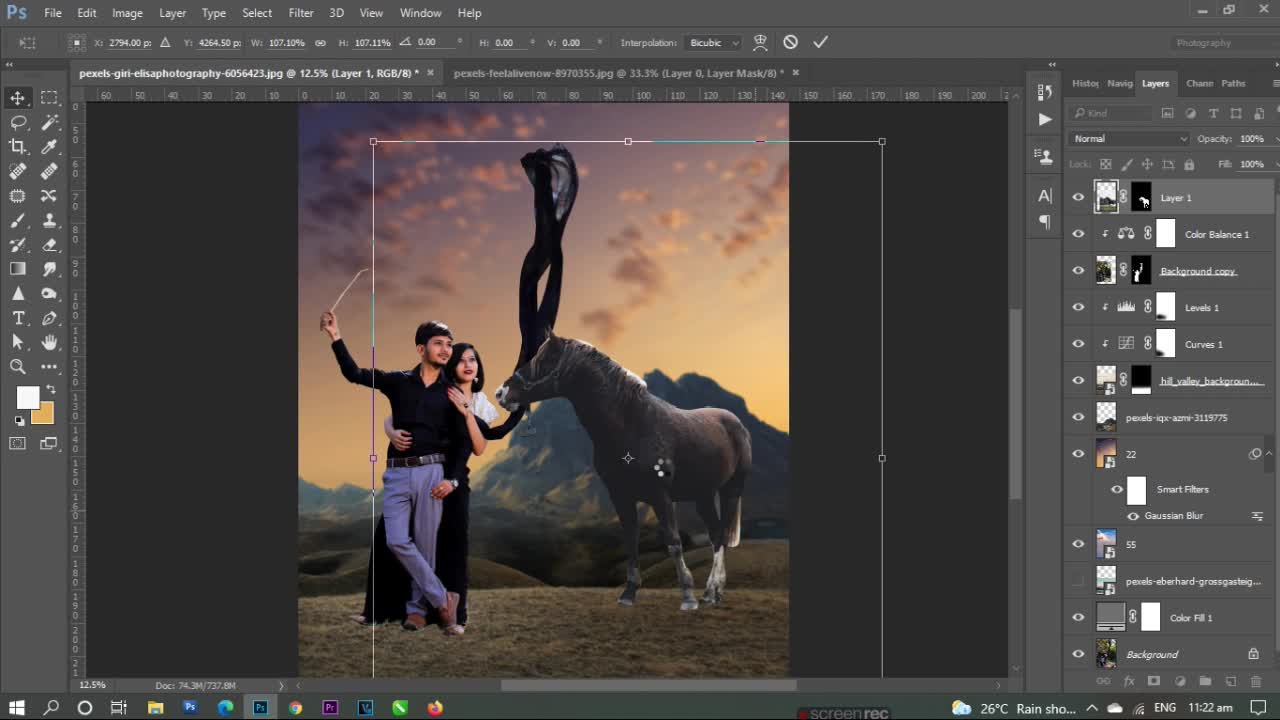This screenshot has width=1280, height=720.
Task: Select the Eraser tool
Action: pyautogui.click(x=49, y=245)
